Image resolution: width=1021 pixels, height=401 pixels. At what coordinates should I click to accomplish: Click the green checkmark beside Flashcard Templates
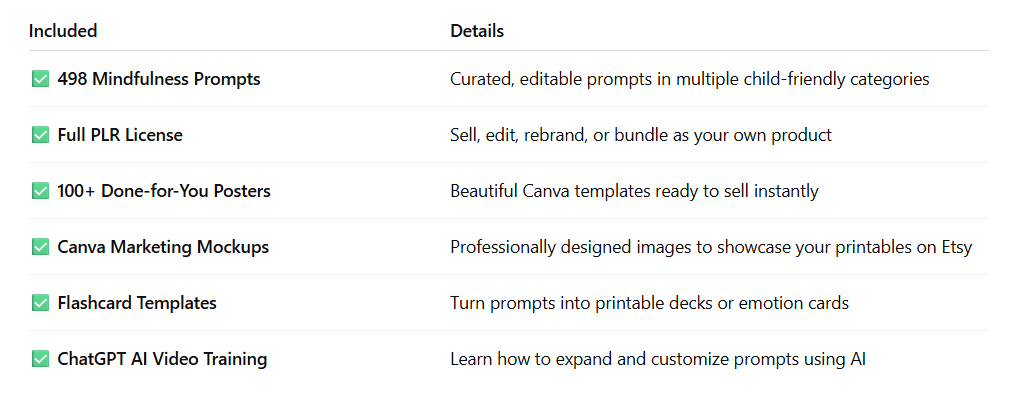[x=40, y=303]
